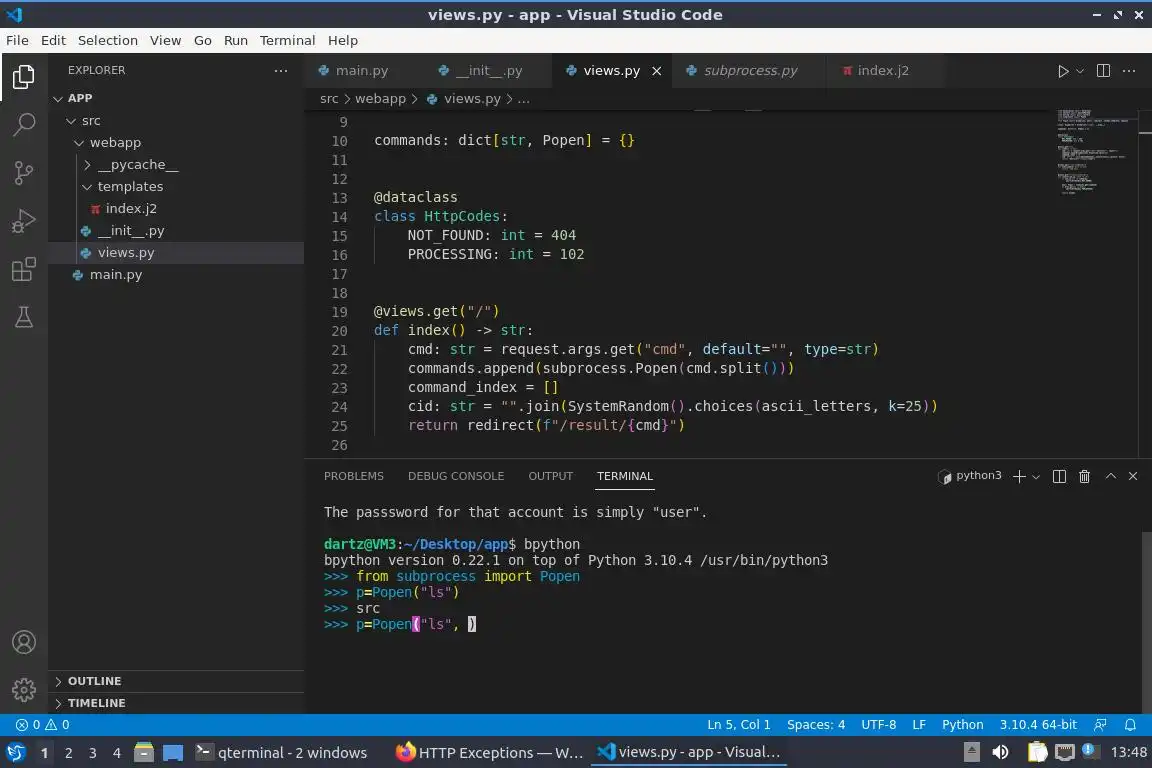
Task: Show the DEBUG CONSOLE panel tab
Action: pos(456,476)
